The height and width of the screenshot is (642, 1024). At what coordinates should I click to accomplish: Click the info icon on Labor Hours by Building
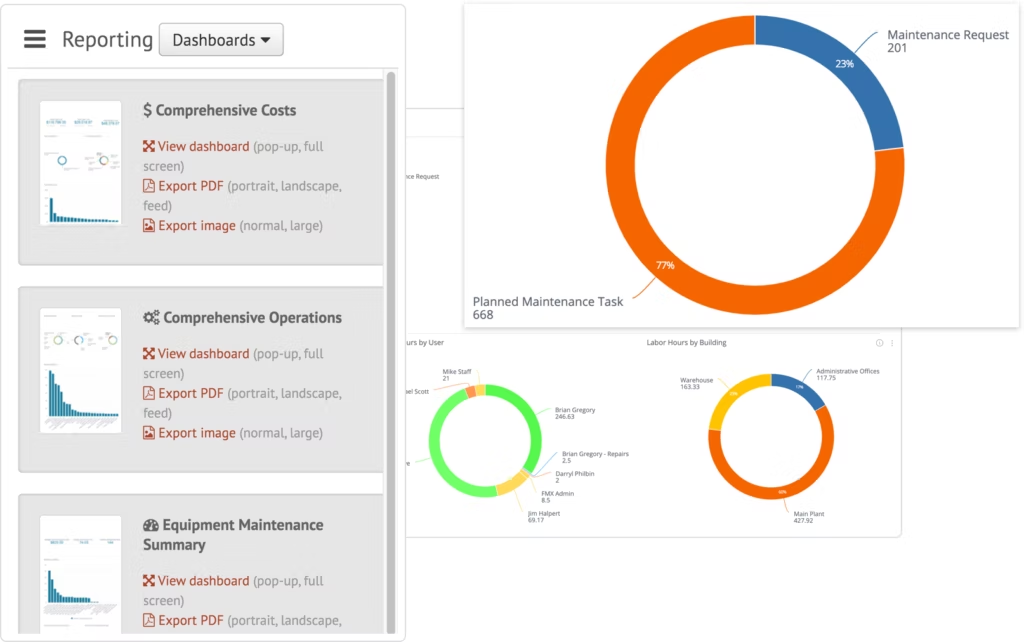pos(880,343)
